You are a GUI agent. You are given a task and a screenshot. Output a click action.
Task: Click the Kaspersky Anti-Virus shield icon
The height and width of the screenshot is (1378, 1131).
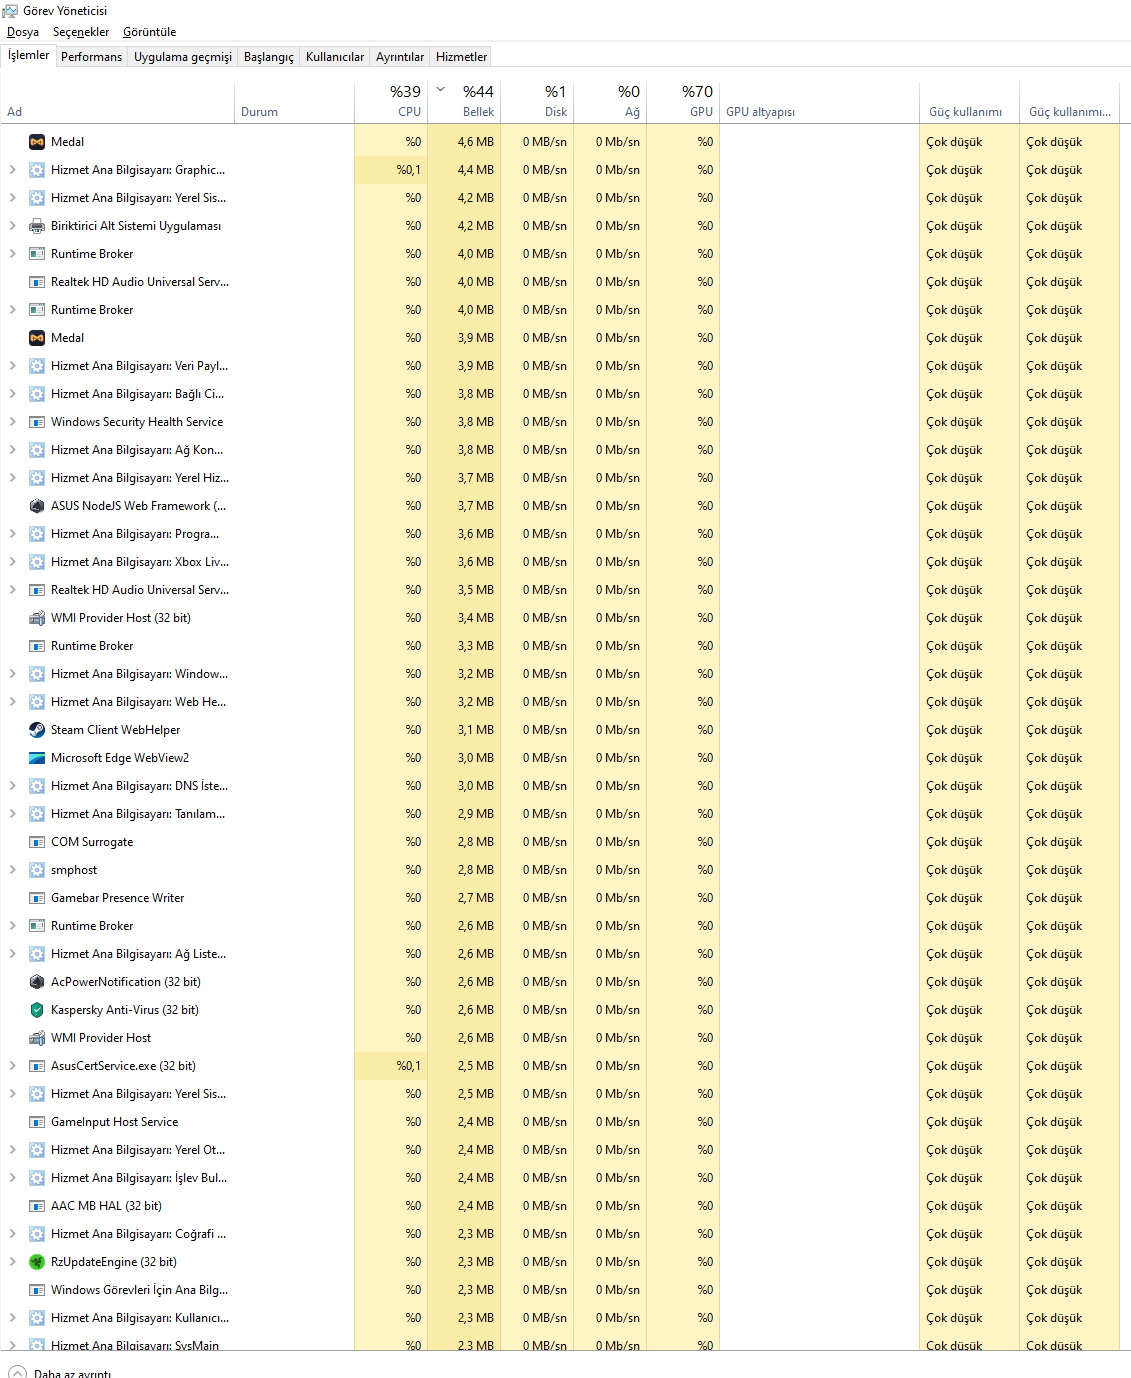point(37,1010)
